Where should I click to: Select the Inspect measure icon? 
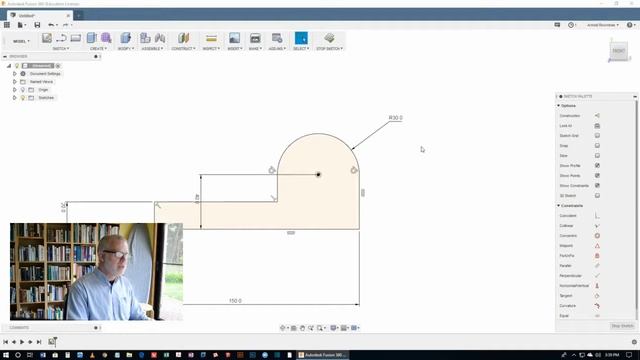pos(211,38)
